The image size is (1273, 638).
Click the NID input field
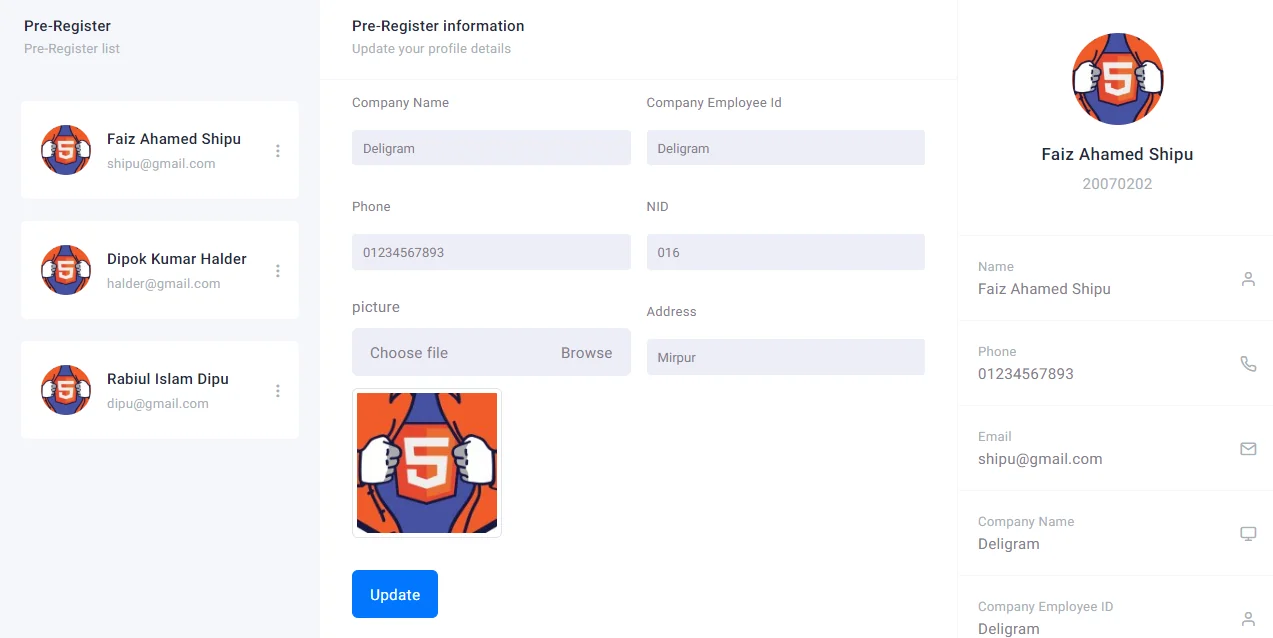(785, 252)
